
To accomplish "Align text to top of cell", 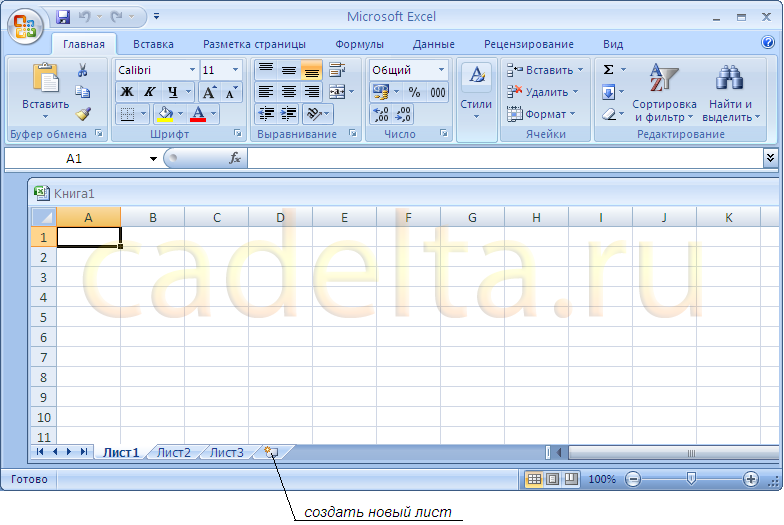I will (x=266, y=70).
